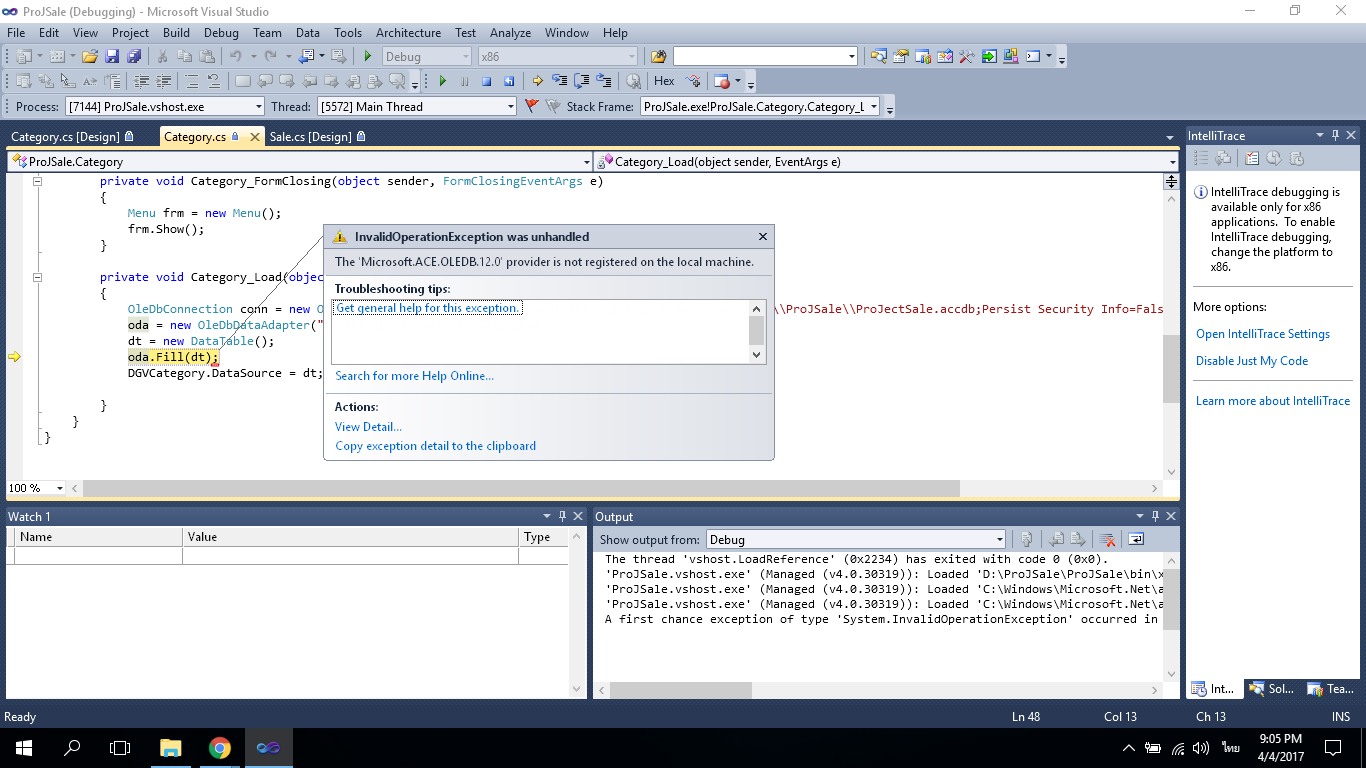This screenshot has height=768, width=1366.
Task: Switch to Team Explorer panel tab
Action: pos(1331,689)
